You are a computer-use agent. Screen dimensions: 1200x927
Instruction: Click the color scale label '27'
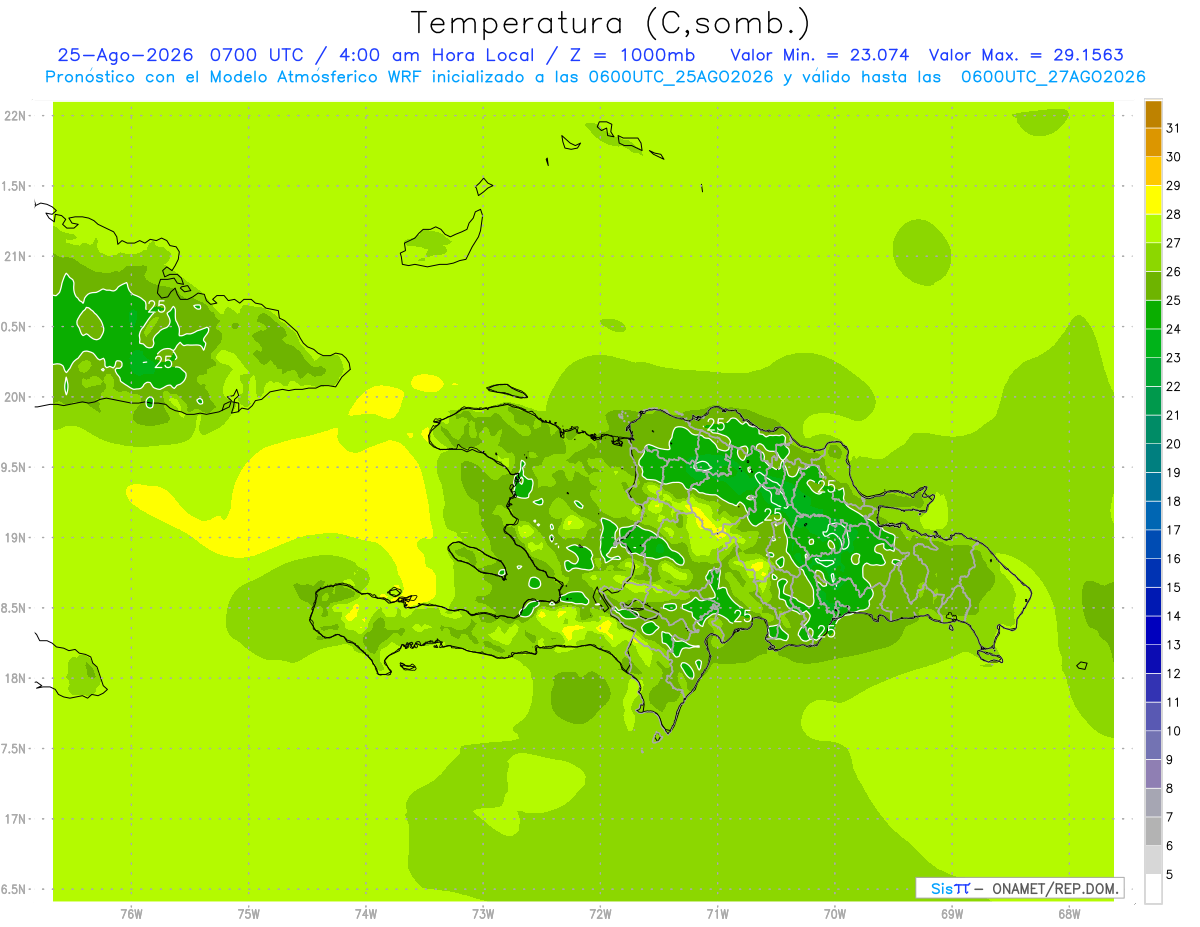(1173, 243)
